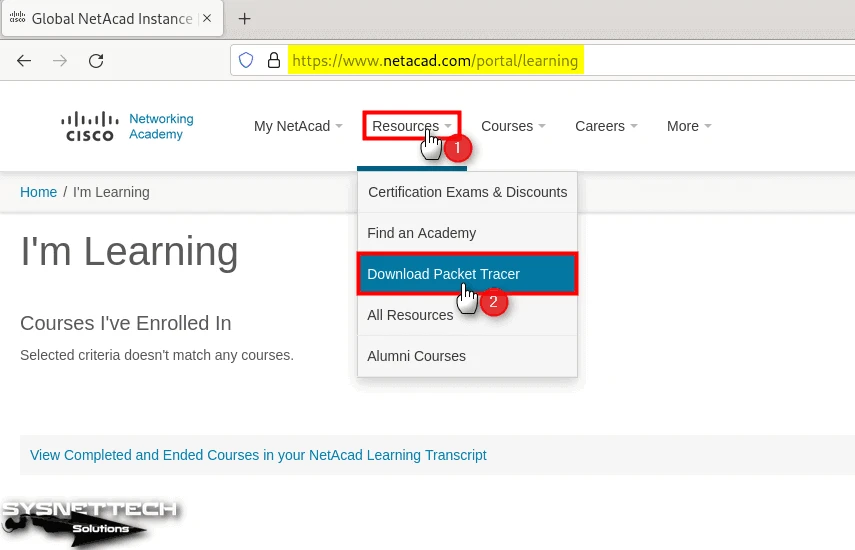Open the Resources dropdown menu
The image size is (855, 550).
pyautogui.click(x=410, y=126)
